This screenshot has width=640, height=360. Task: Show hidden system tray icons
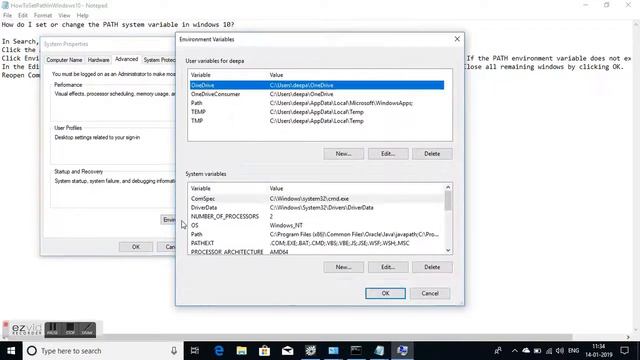click(515, 351)
